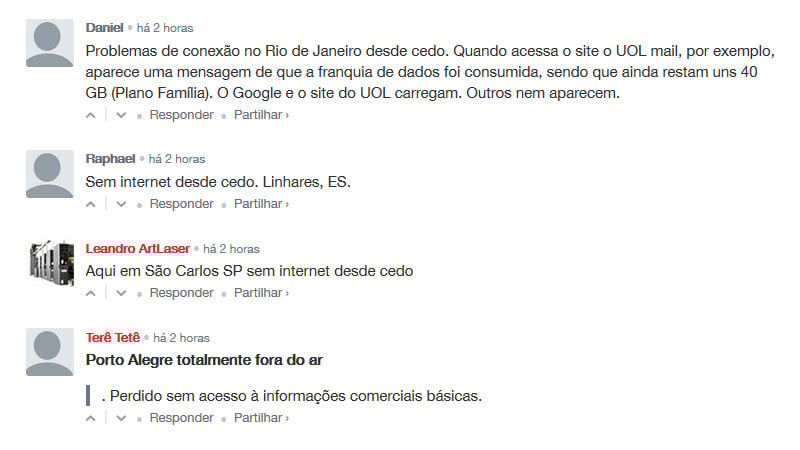
Task: Downvote Daniel's comment
Action: (121, 115)
